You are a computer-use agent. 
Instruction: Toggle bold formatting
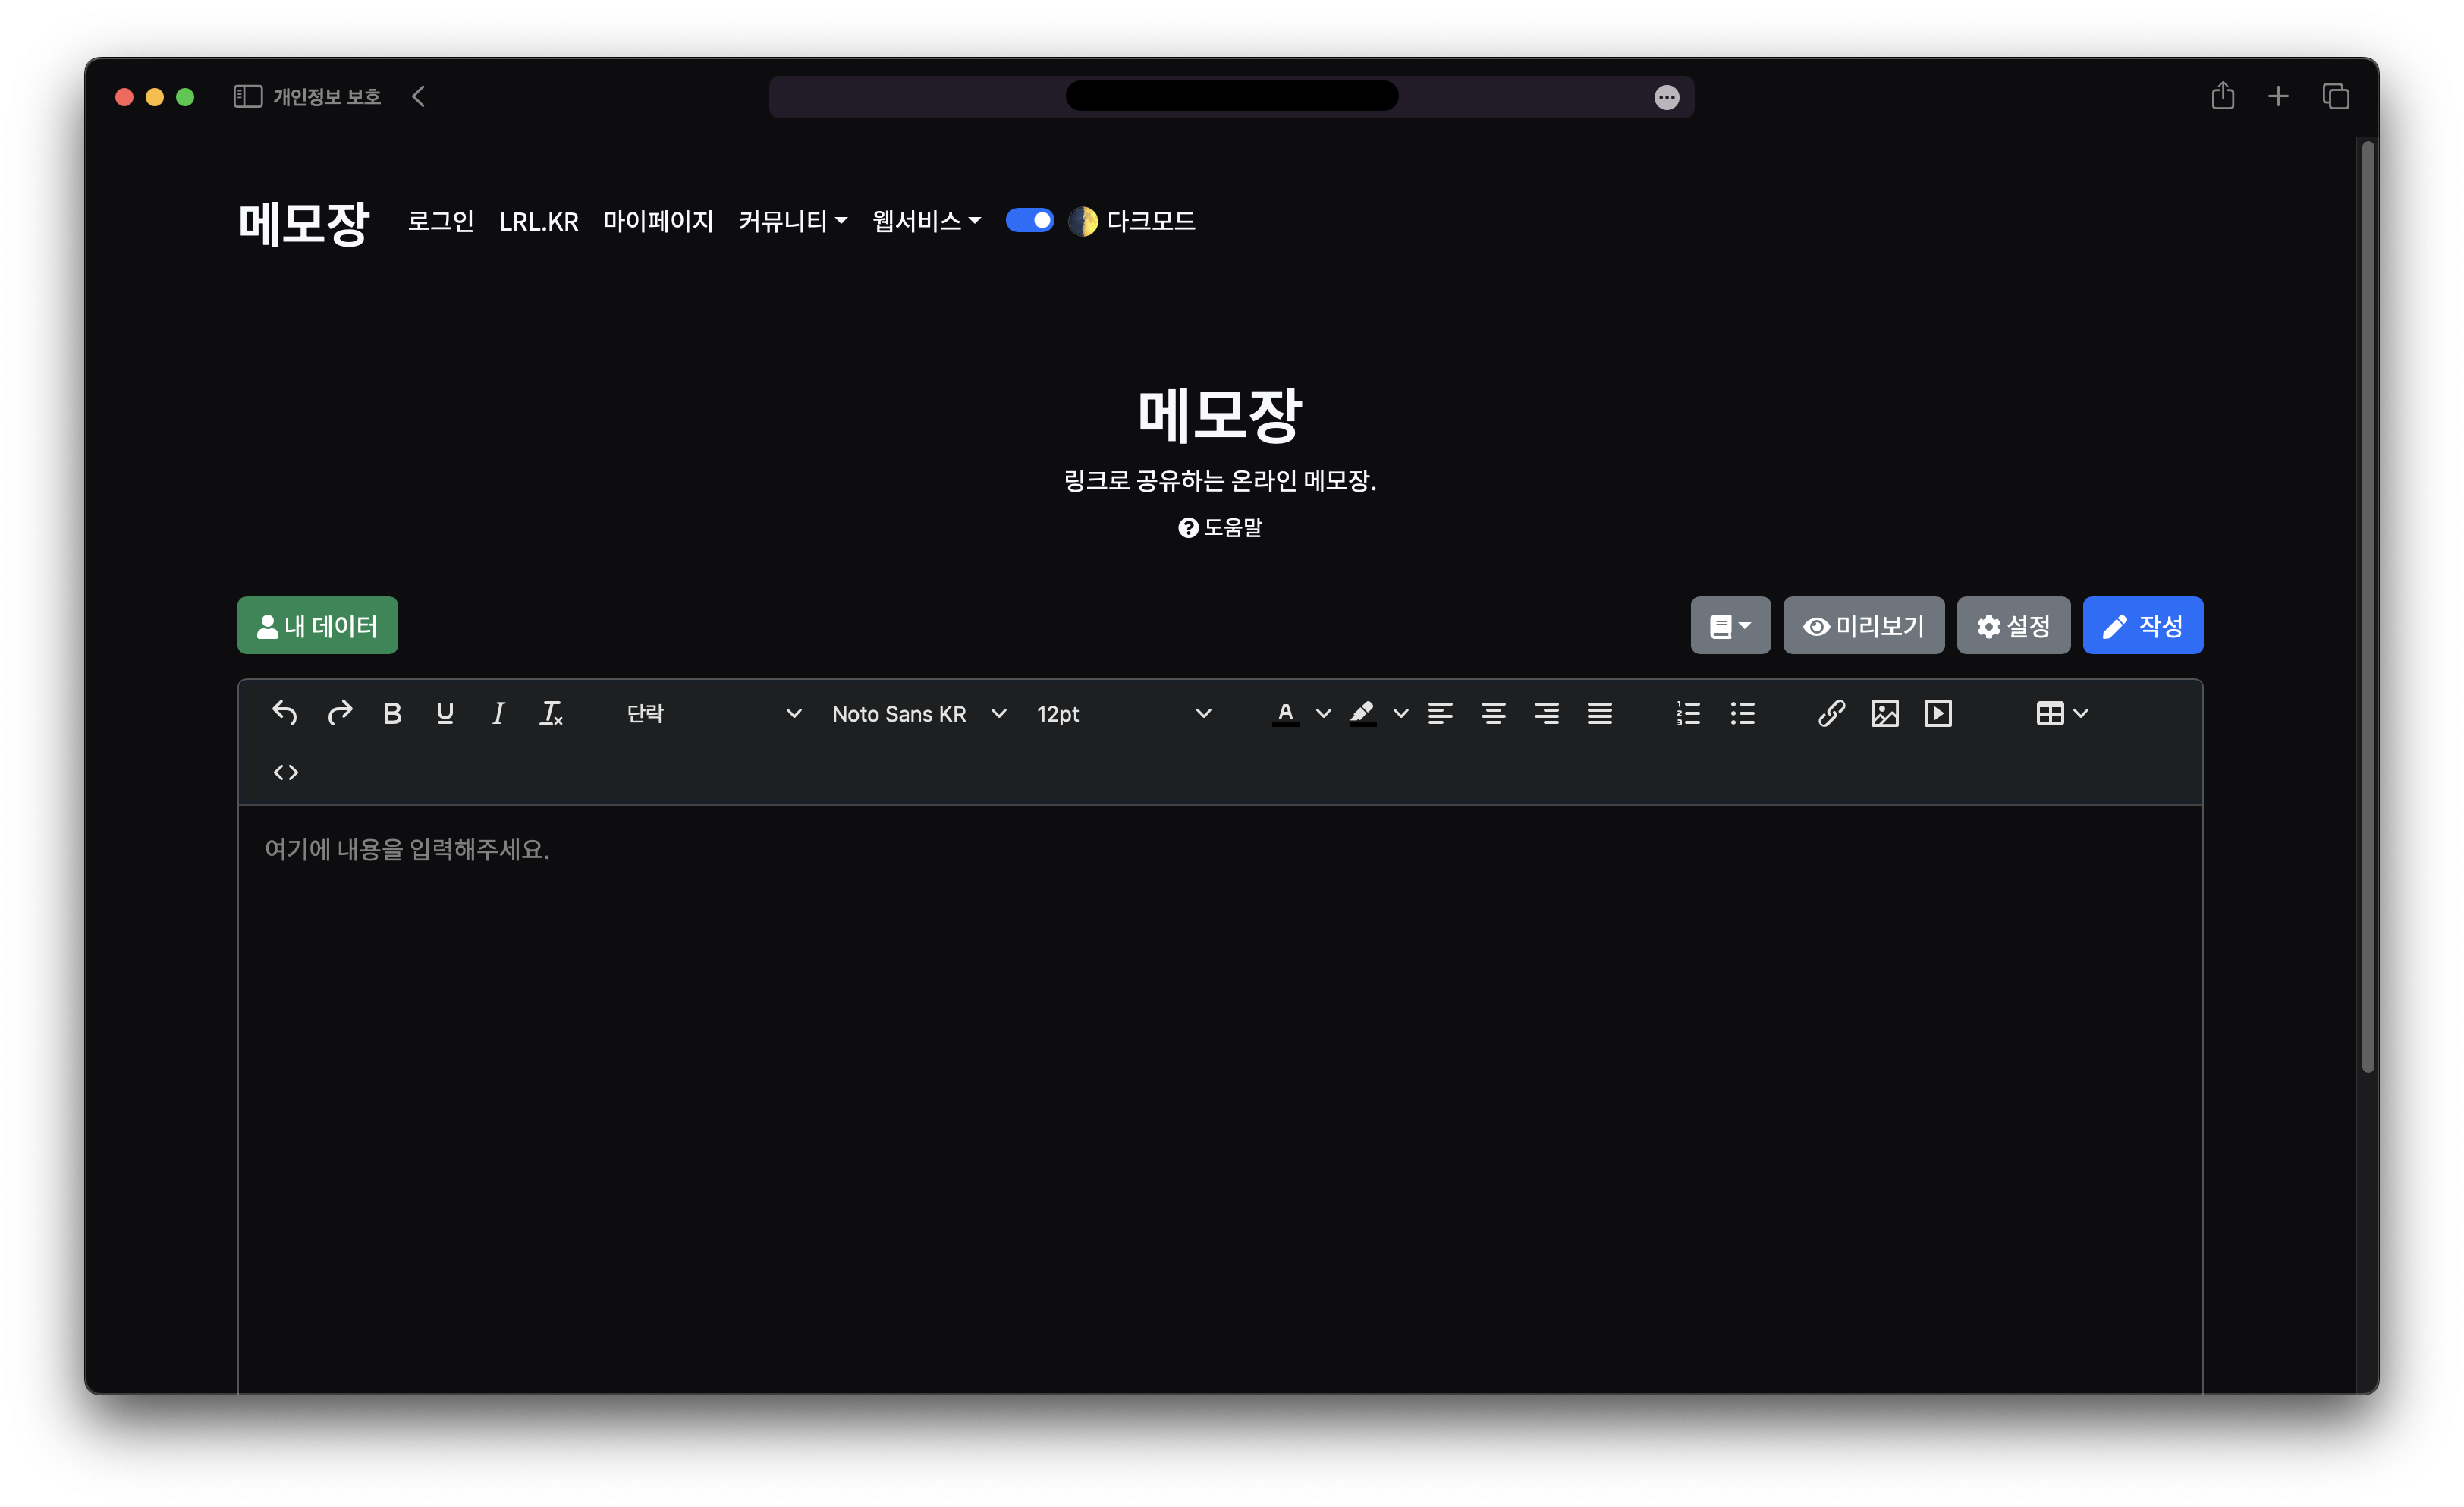pyautogui.click(x=392, y=713)
